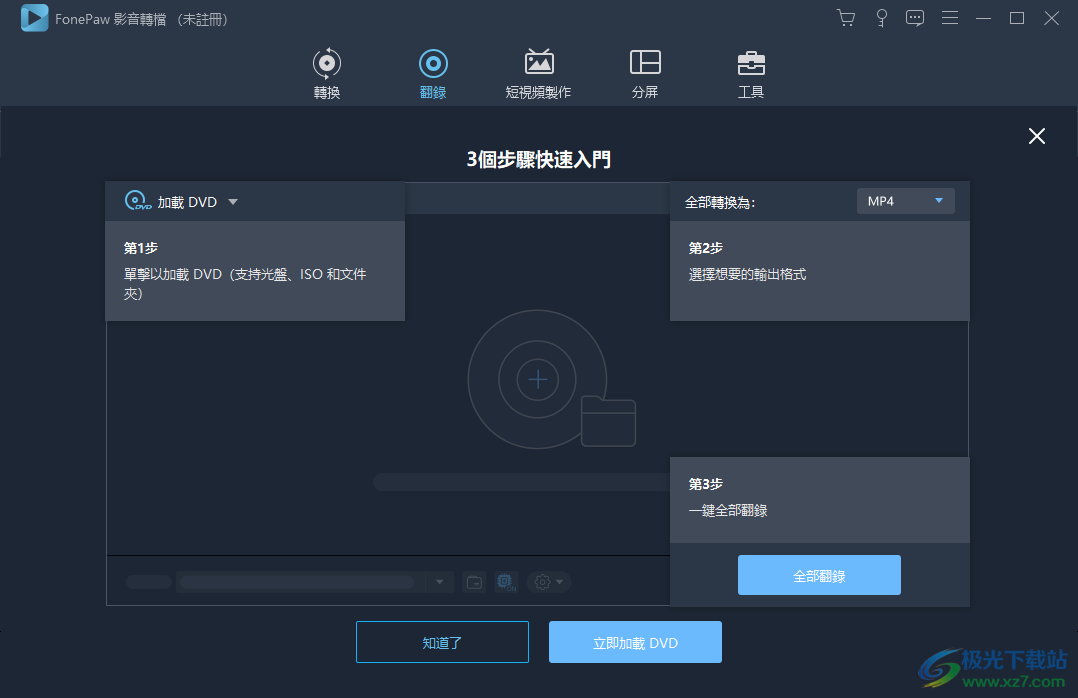Open the 短視頻製作 tab
Screen dimensions: 1078x698
pyautogui.click(x=538, y=73)
